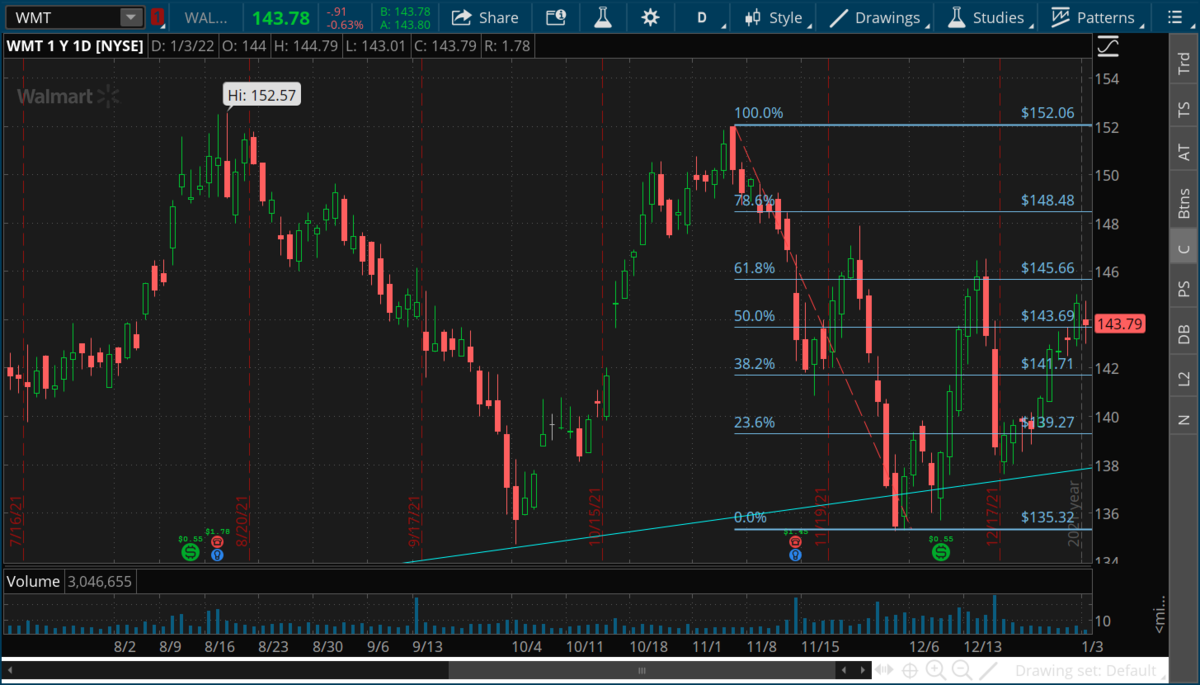Click the red earnings icon labeled $1.78
The height and width of the screenshot is (685, 1200).
217,541
